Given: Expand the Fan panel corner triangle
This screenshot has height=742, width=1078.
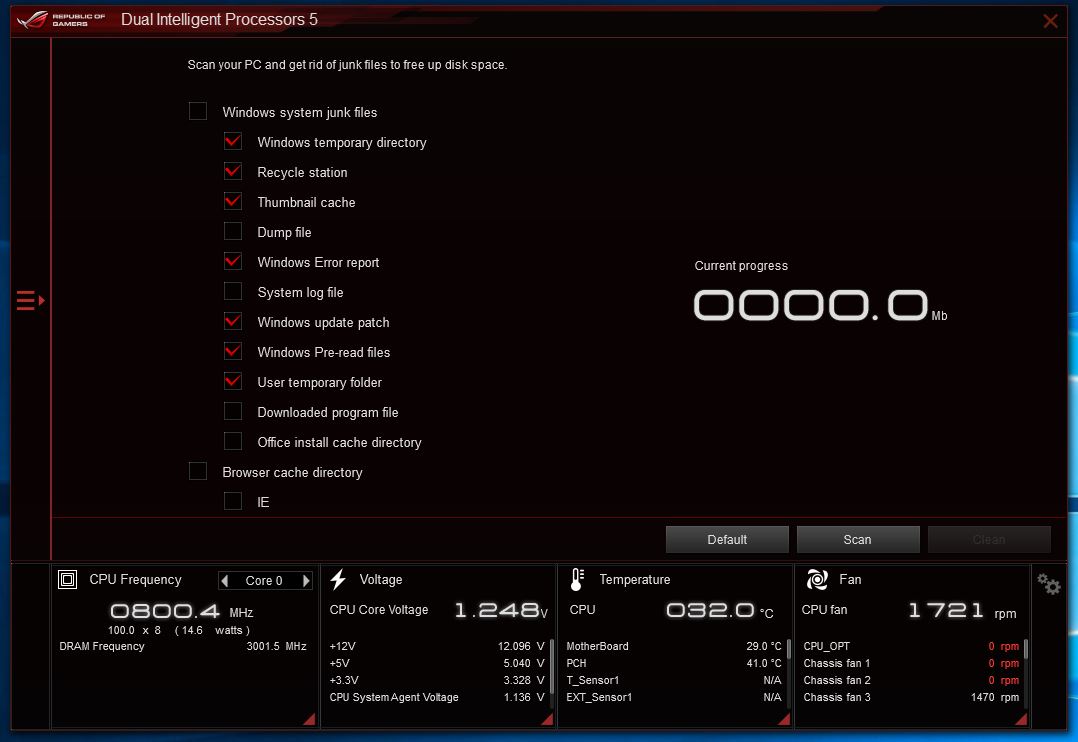Looking at the screenshot, I should (1022, 720).
